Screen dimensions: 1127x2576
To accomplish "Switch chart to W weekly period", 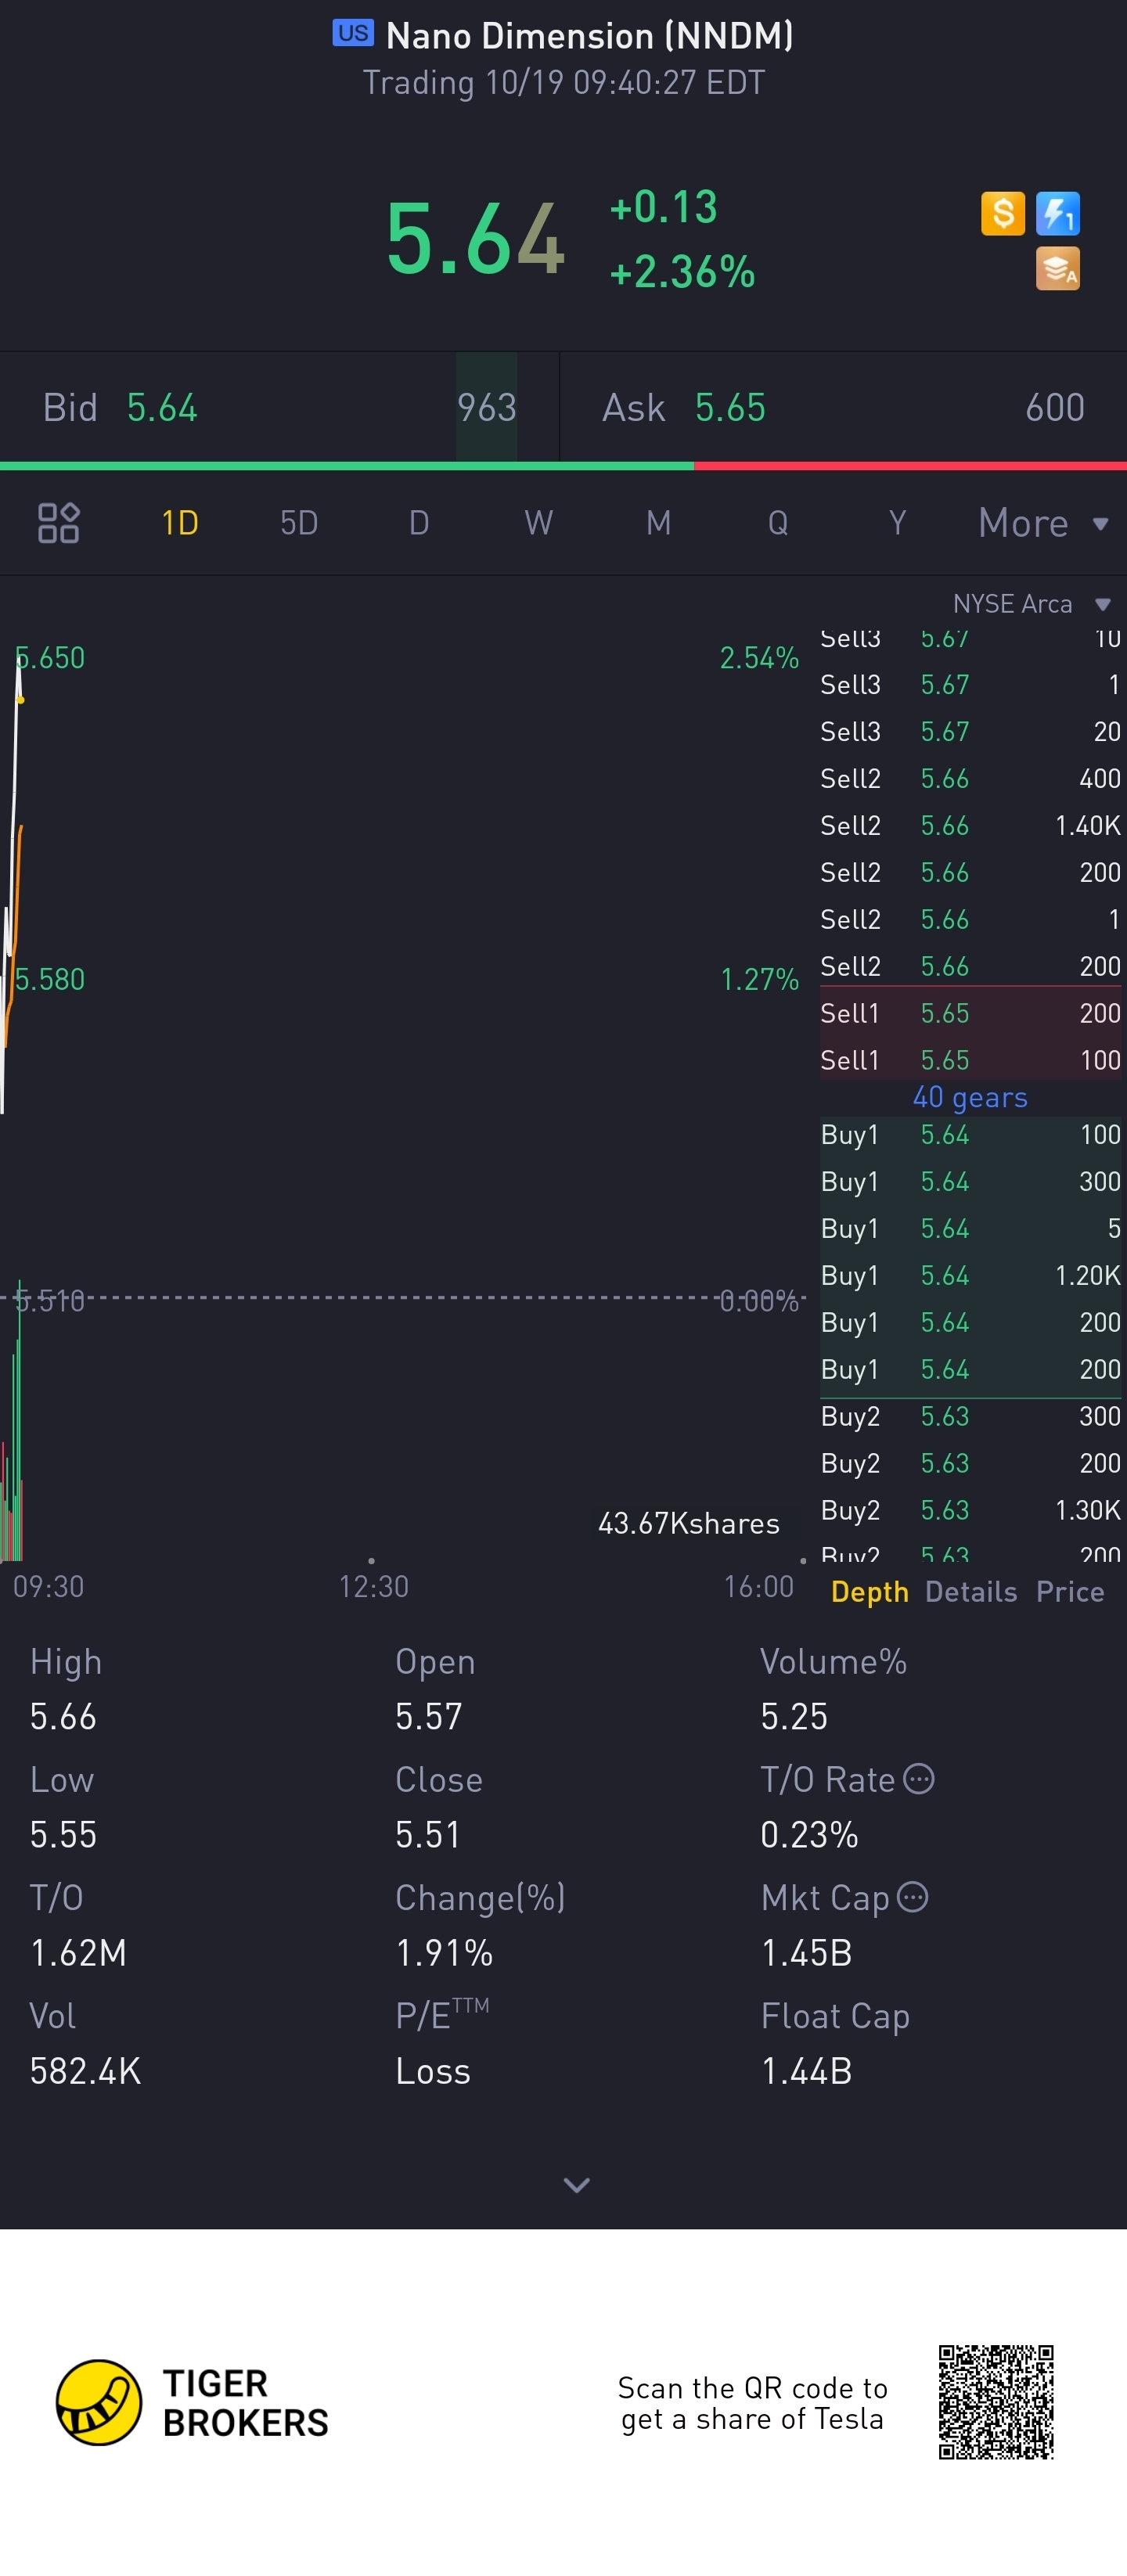I will coord(538,522).
